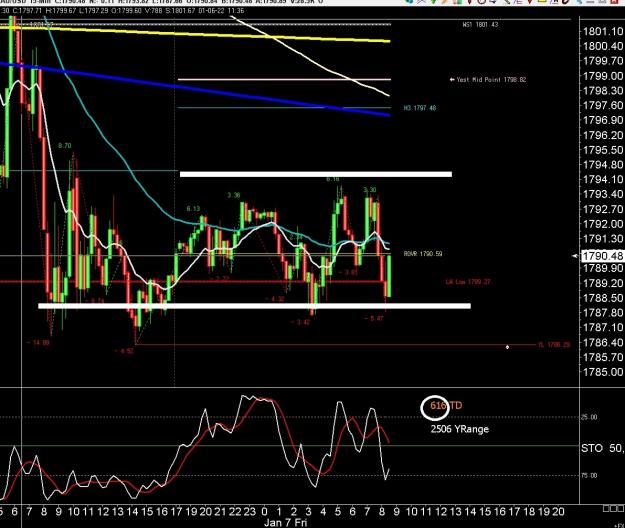
Task: Click the 1801.10 price axis label
Action: point(603,32)
